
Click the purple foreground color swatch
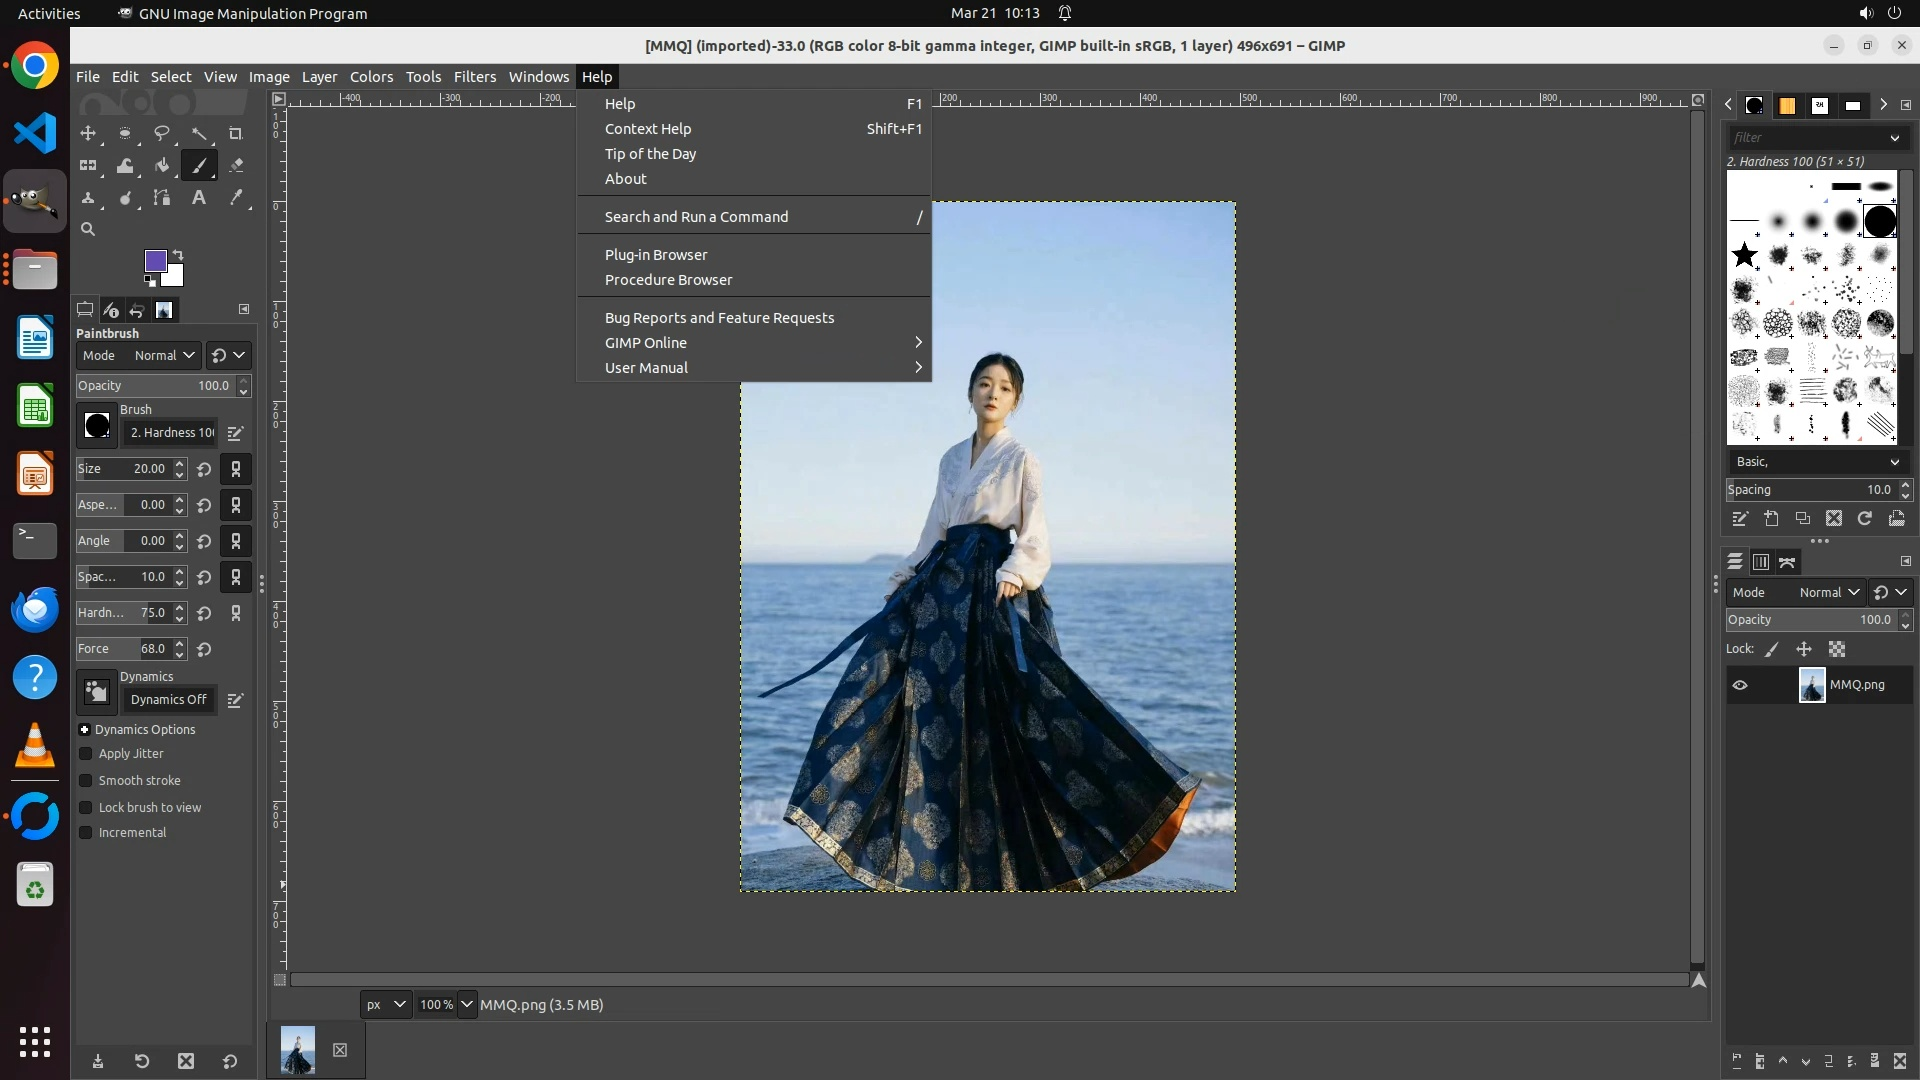pyautogui.click(x=155, y=261)
